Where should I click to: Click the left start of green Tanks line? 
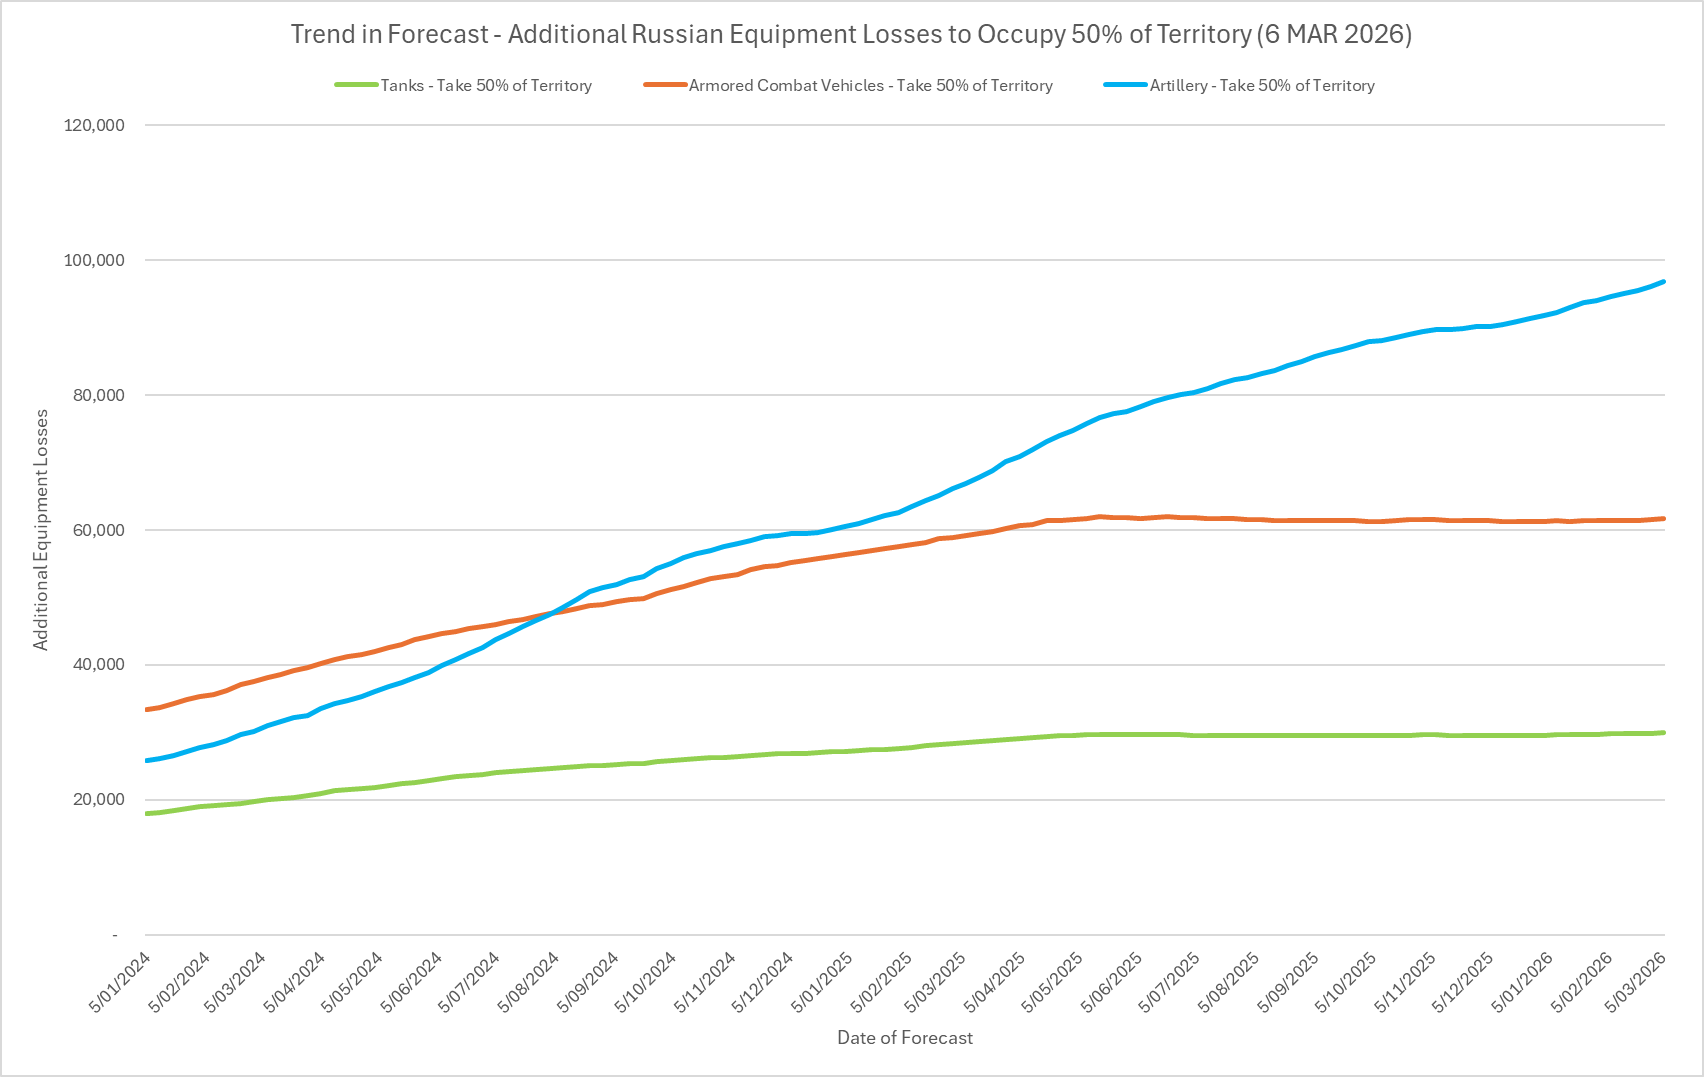click(148, 813)
